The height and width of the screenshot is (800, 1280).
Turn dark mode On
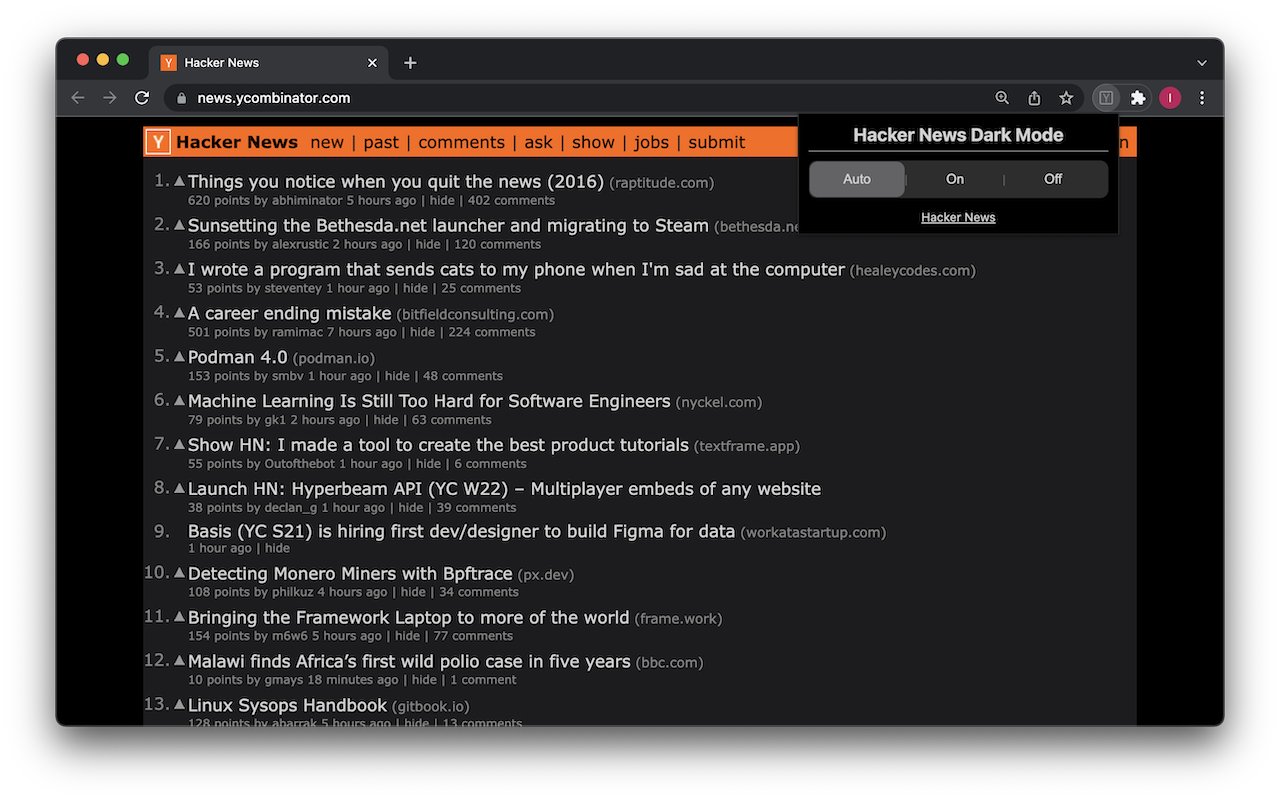tap(955, 179)
